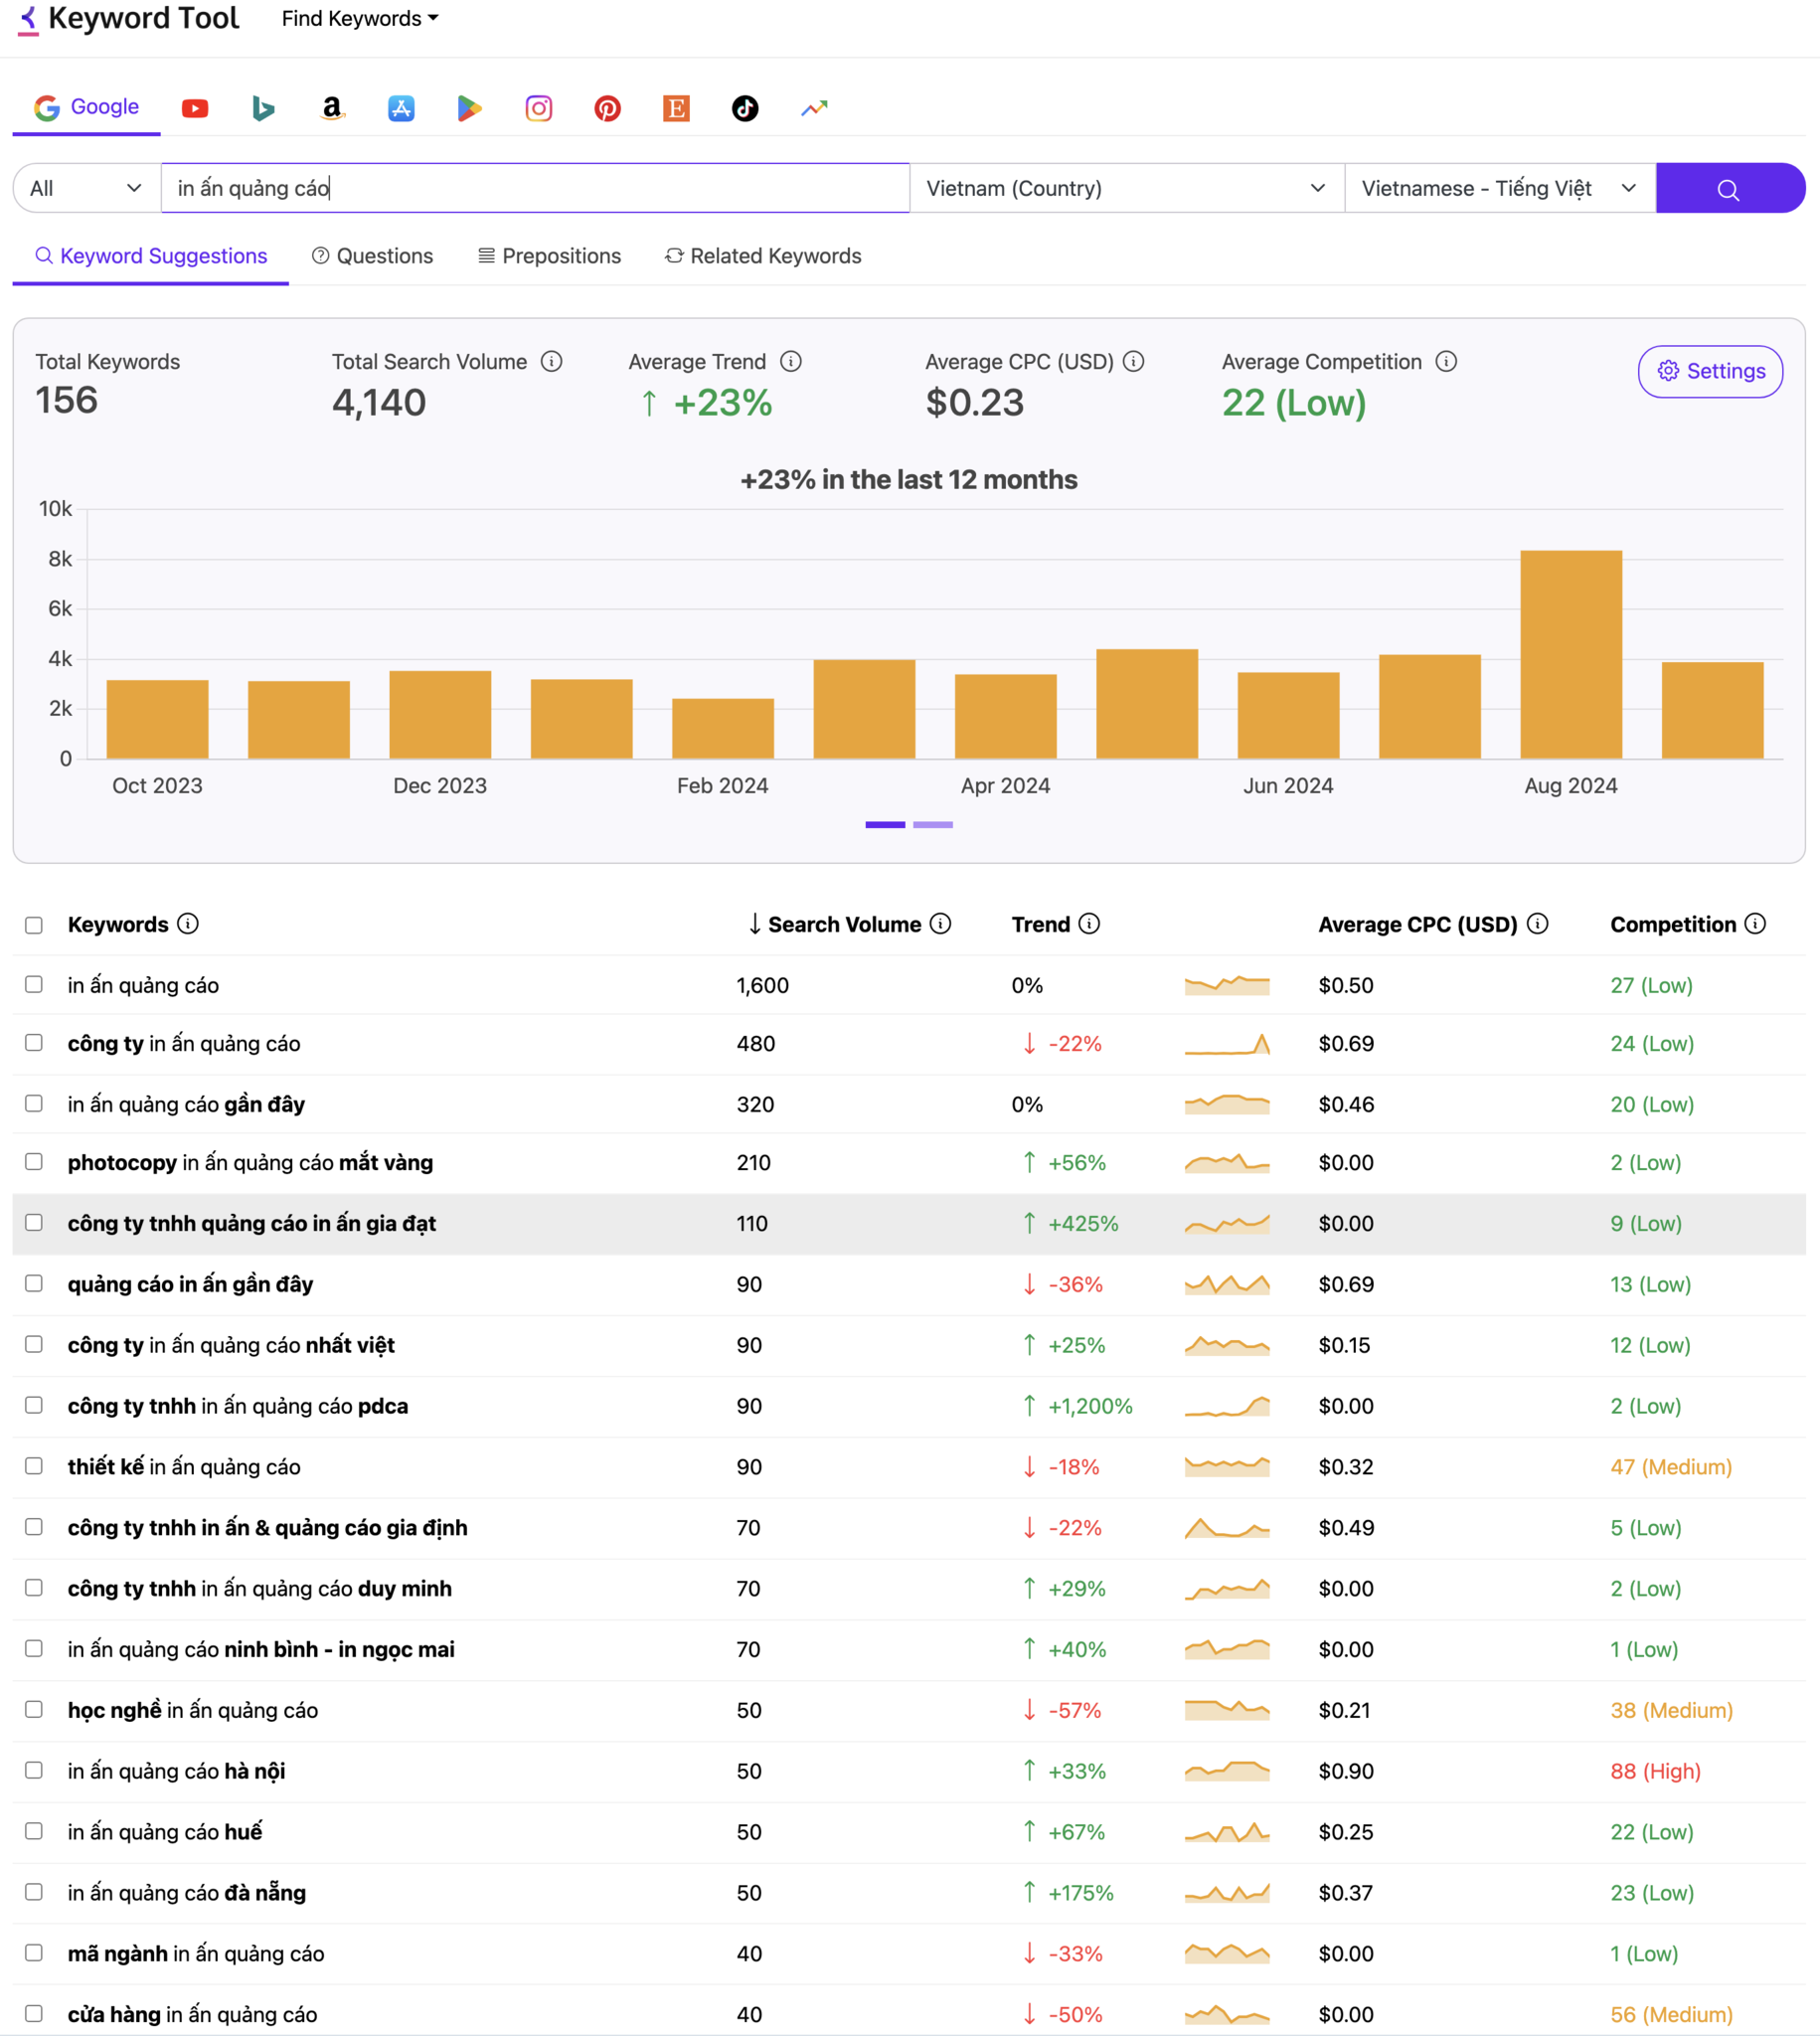1820x2036 pixels.
Task: Open info icon beside Average CPC column
Action: pos(1538,923)
